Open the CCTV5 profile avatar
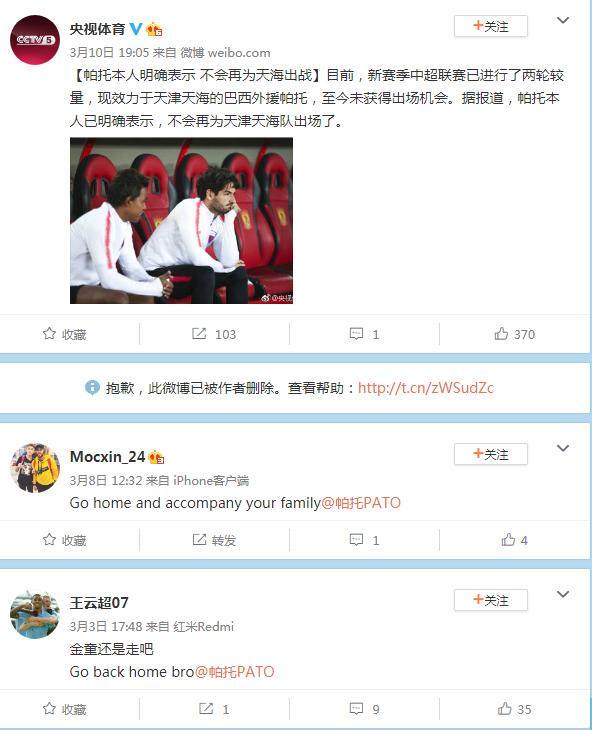The image size is (592, 730). pos(34,40)
